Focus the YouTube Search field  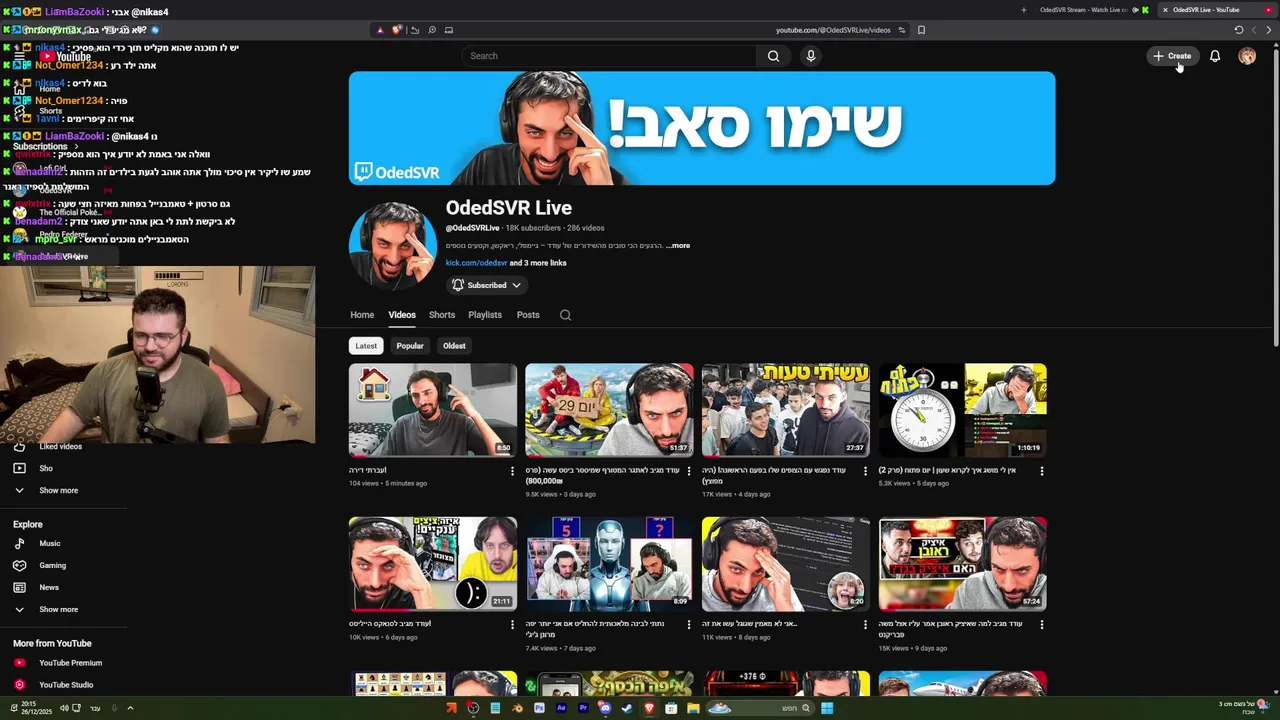[x=611, y=56]
